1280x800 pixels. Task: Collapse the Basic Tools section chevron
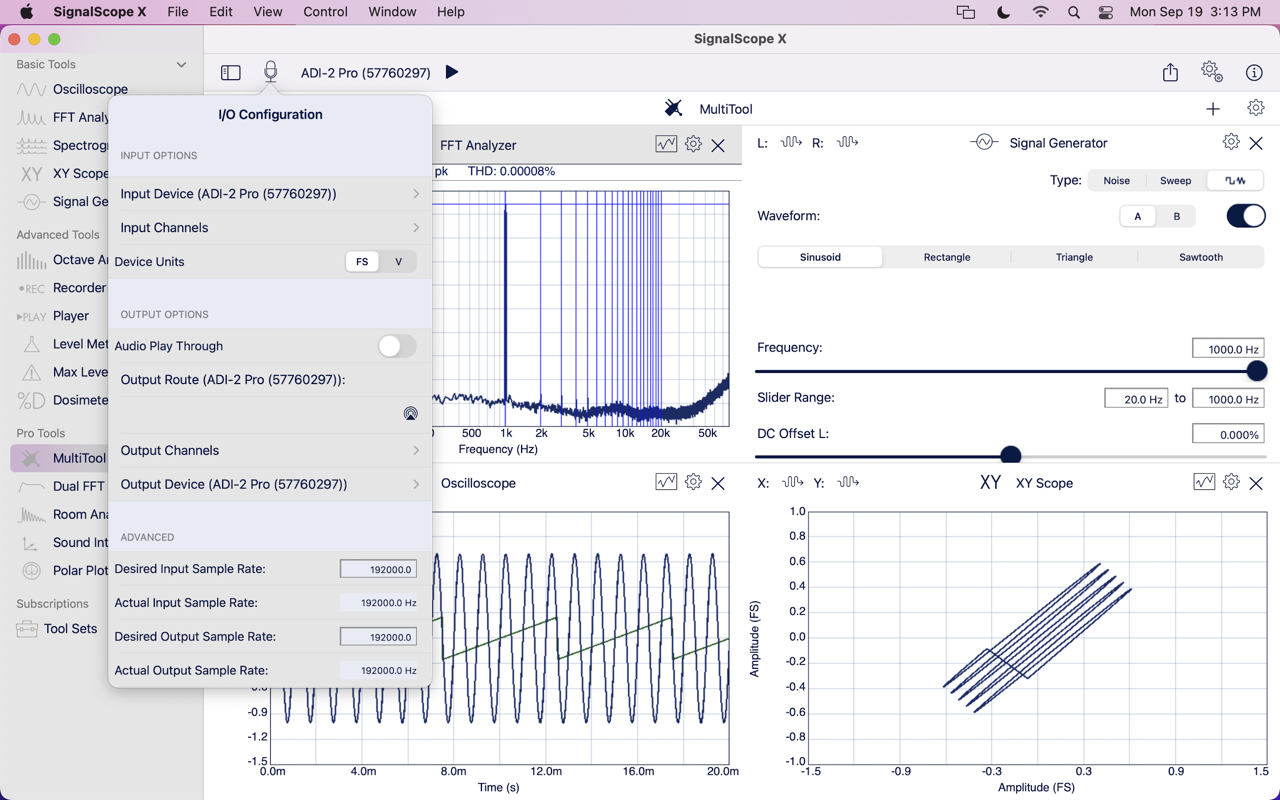[181, 65]
